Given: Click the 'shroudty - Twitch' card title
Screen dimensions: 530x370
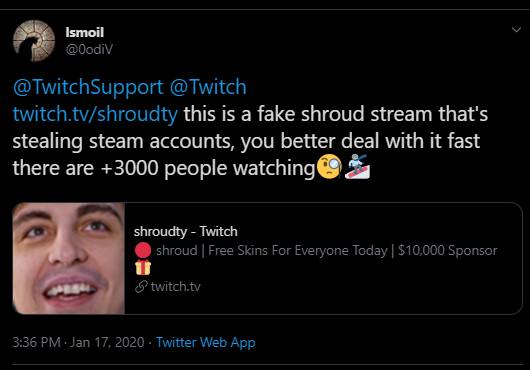Looking at the screenshot, I should point(186,232).
